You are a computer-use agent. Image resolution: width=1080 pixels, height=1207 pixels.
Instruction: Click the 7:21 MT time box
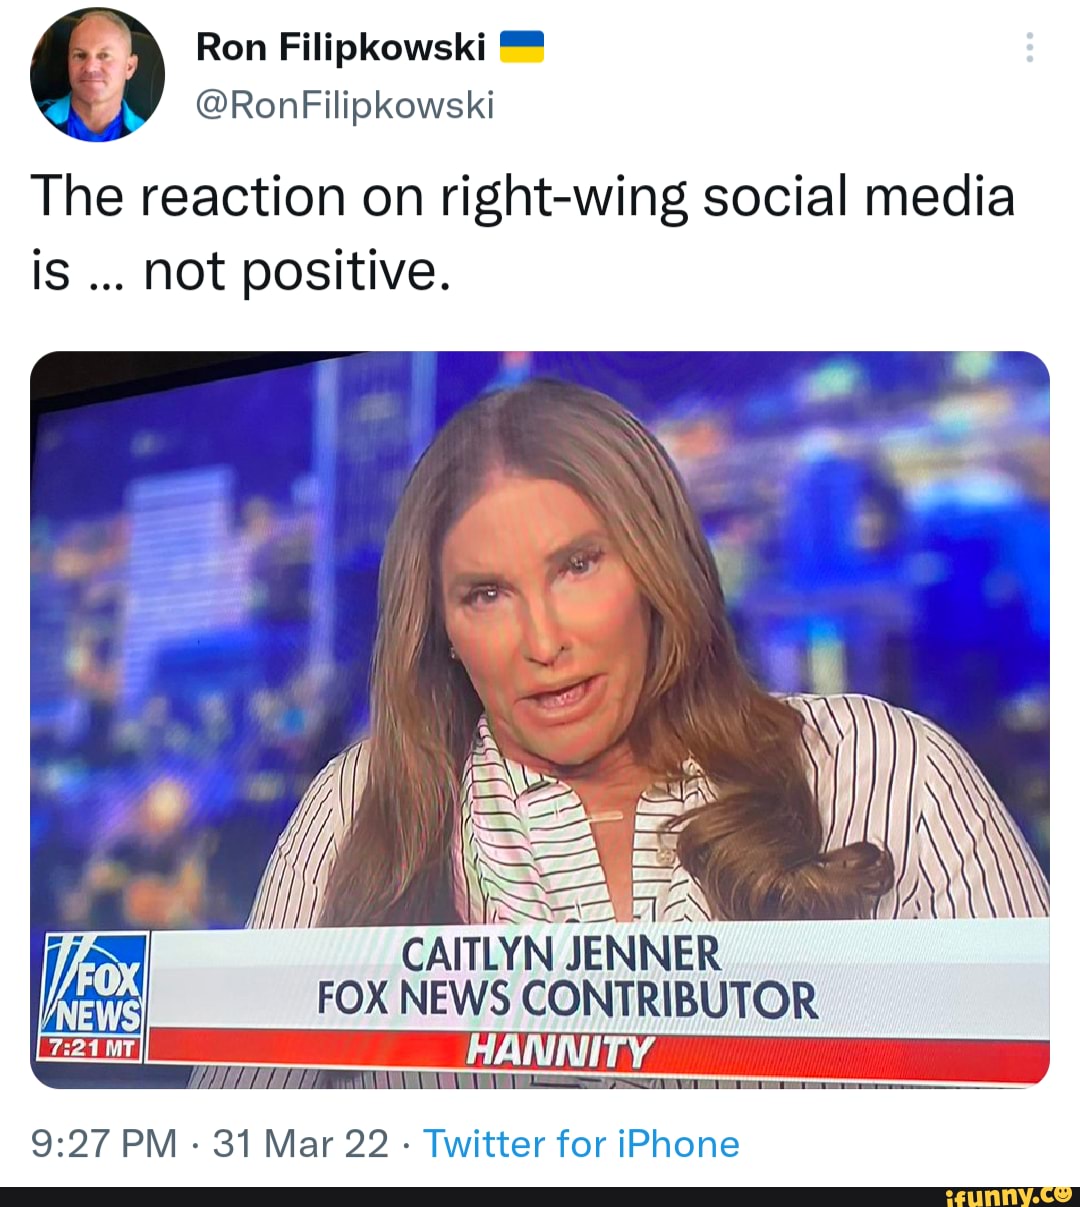pos(91,1049)
